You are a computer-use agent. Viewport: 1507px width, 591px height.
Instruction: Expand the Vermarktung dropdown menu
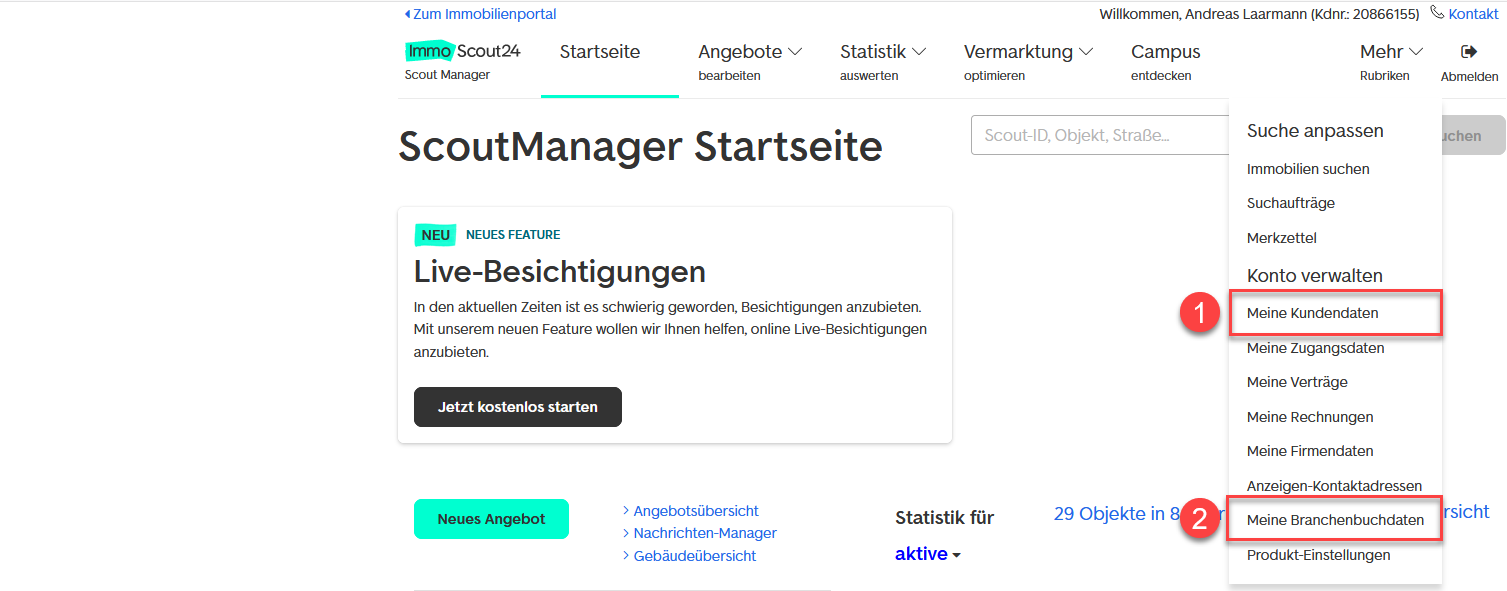pyautogui.click(x=1027, y=52)
